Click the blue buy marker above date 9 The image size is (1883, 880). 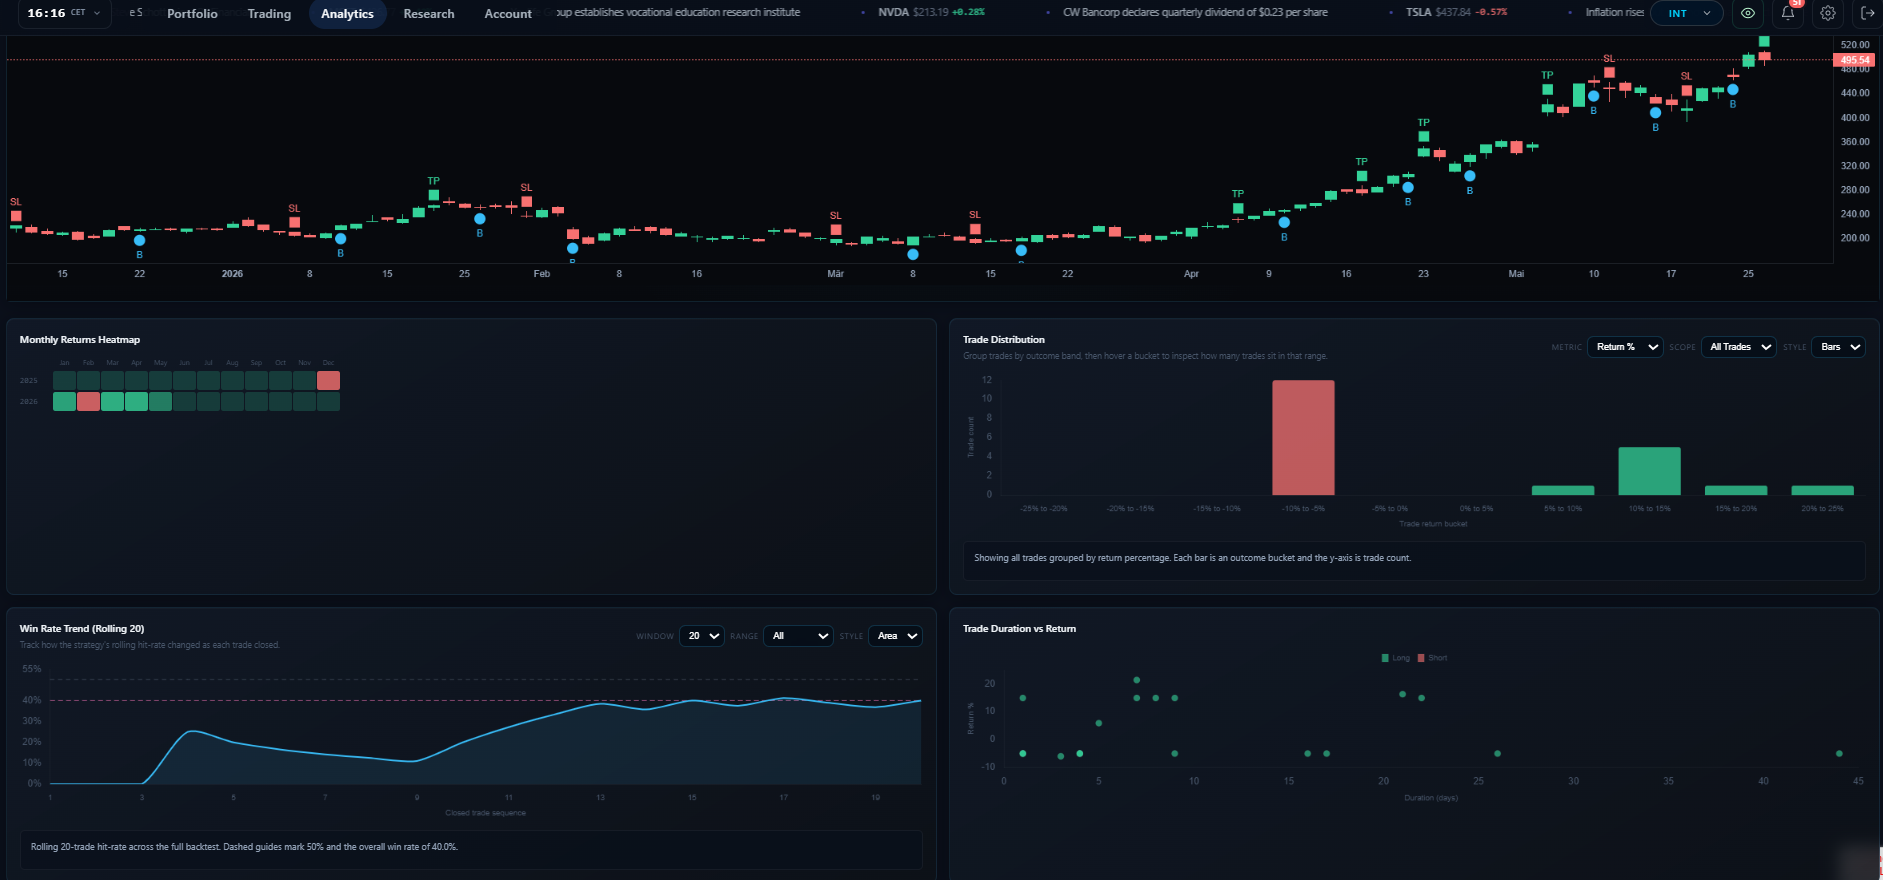pos(1284,223)
